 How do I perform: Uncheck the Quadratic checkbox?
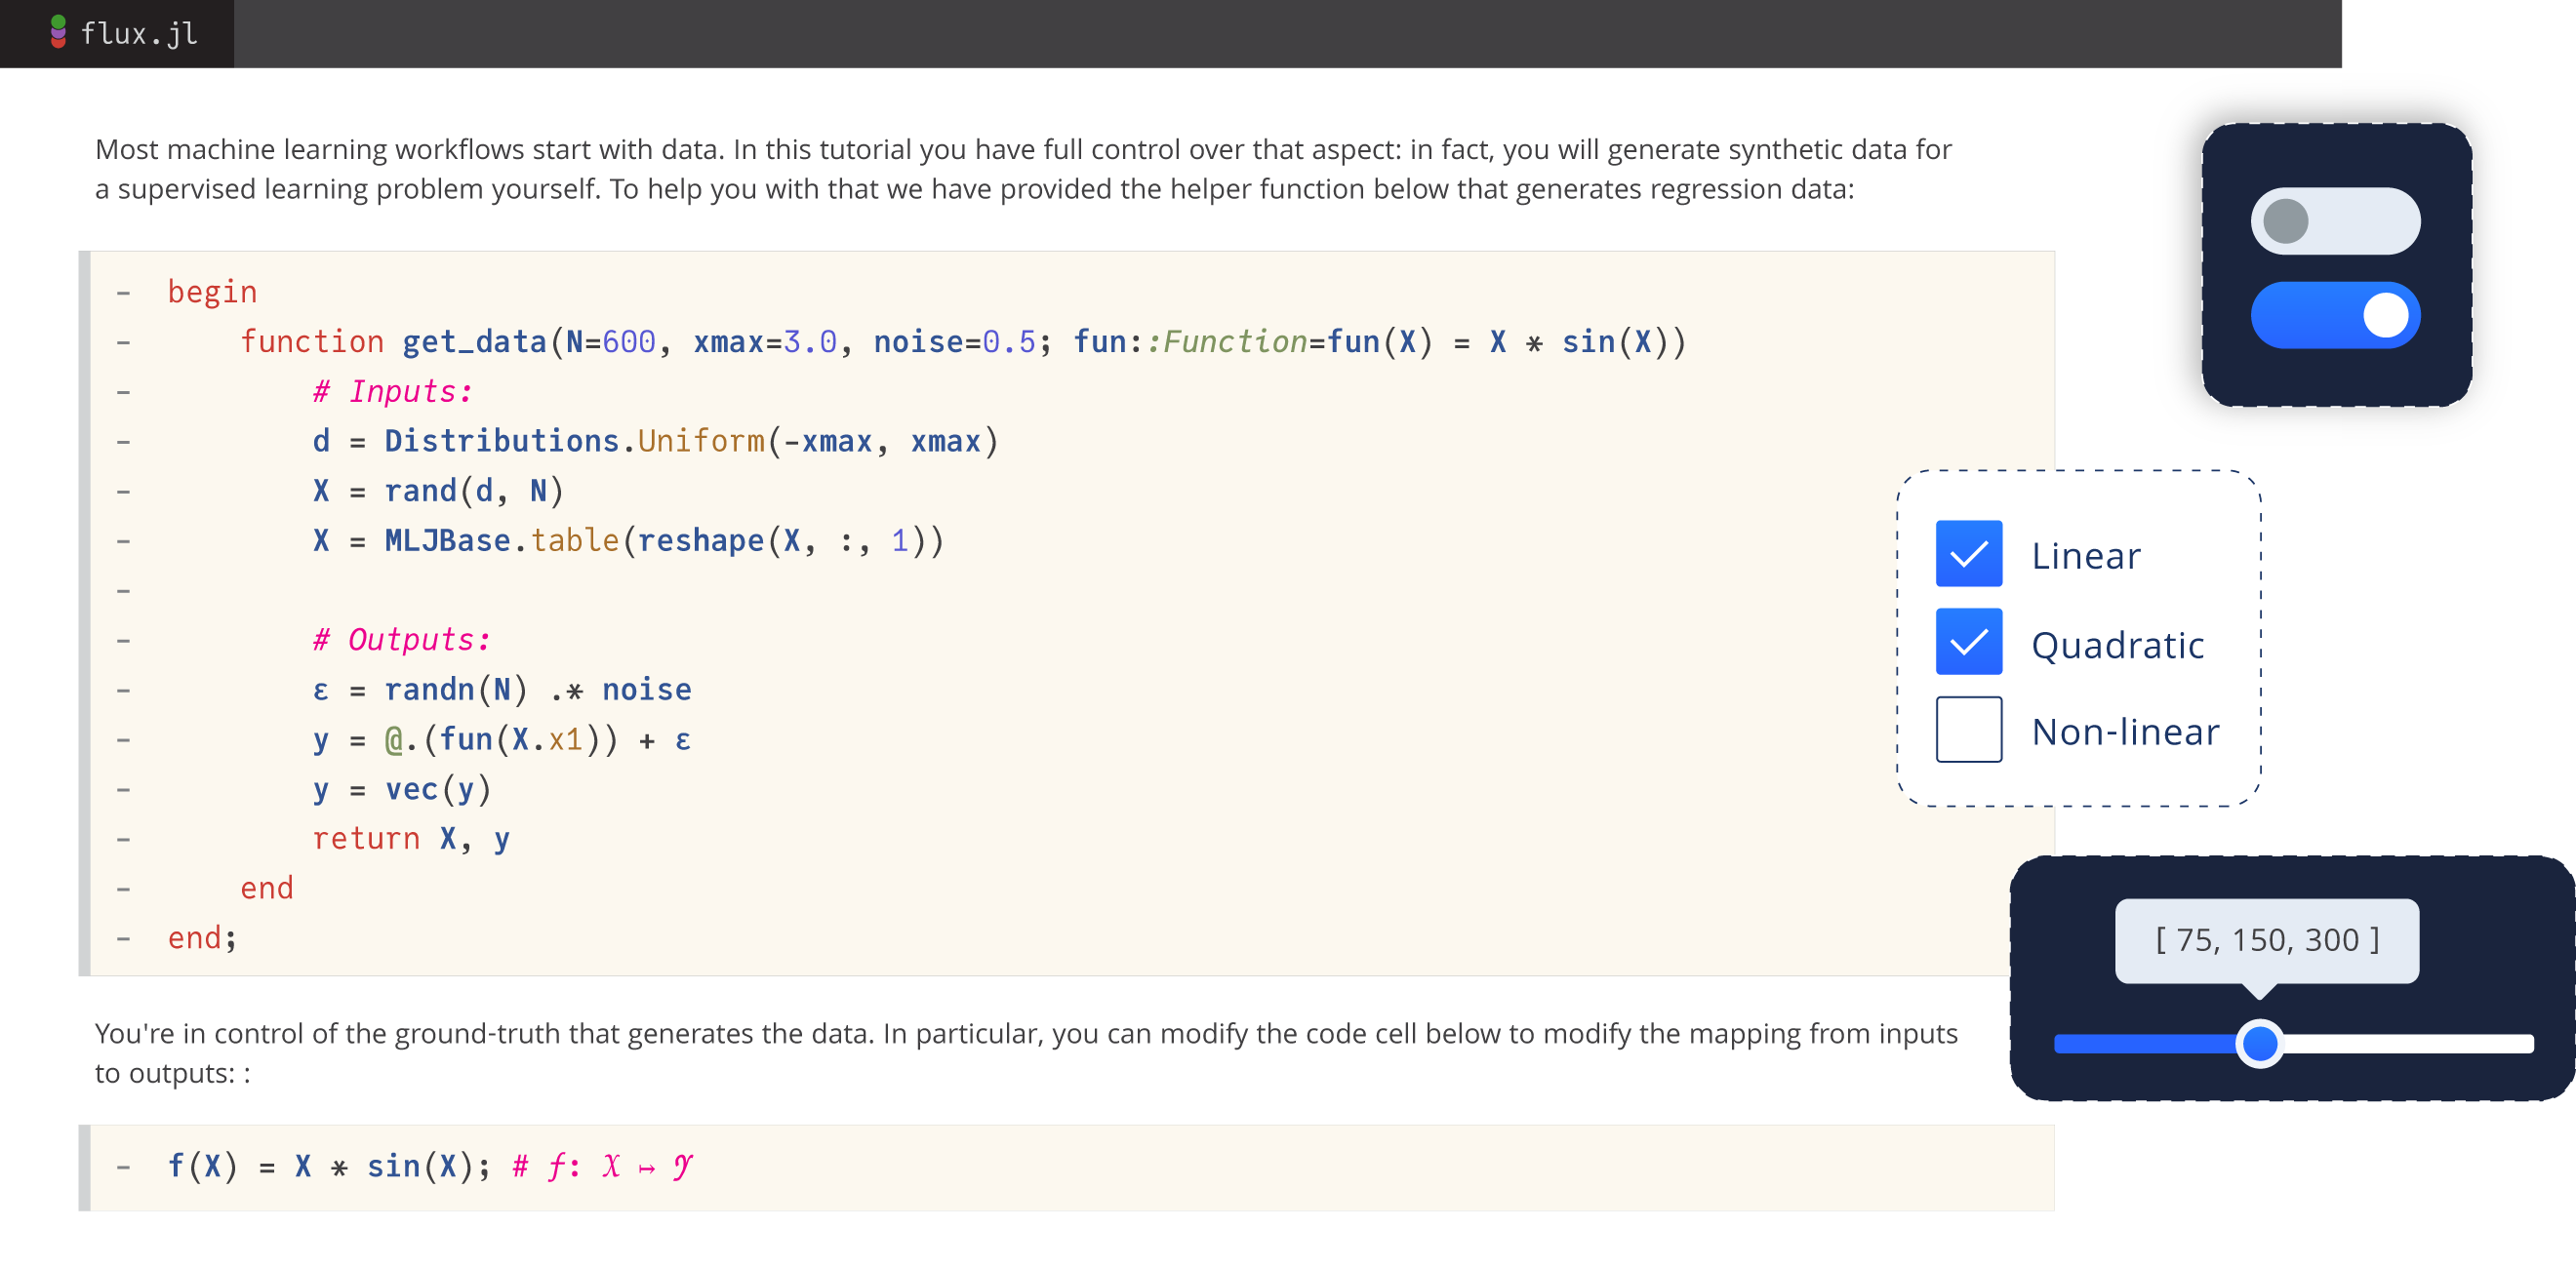point(1968,642)
